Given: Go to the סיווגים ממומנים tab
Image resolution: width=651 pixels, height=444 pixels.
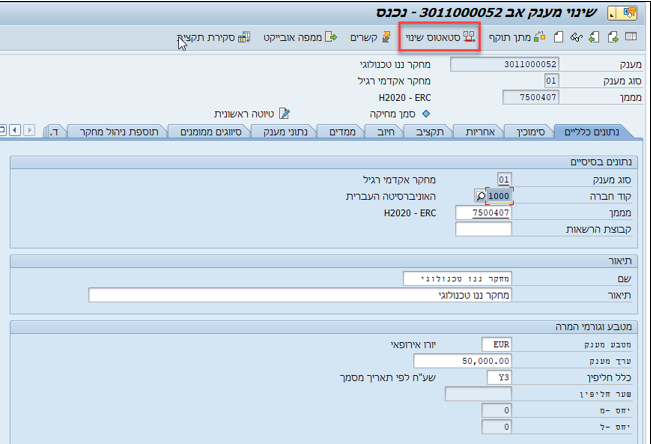Looking at the screenshot, I should (x=210, y=132).
